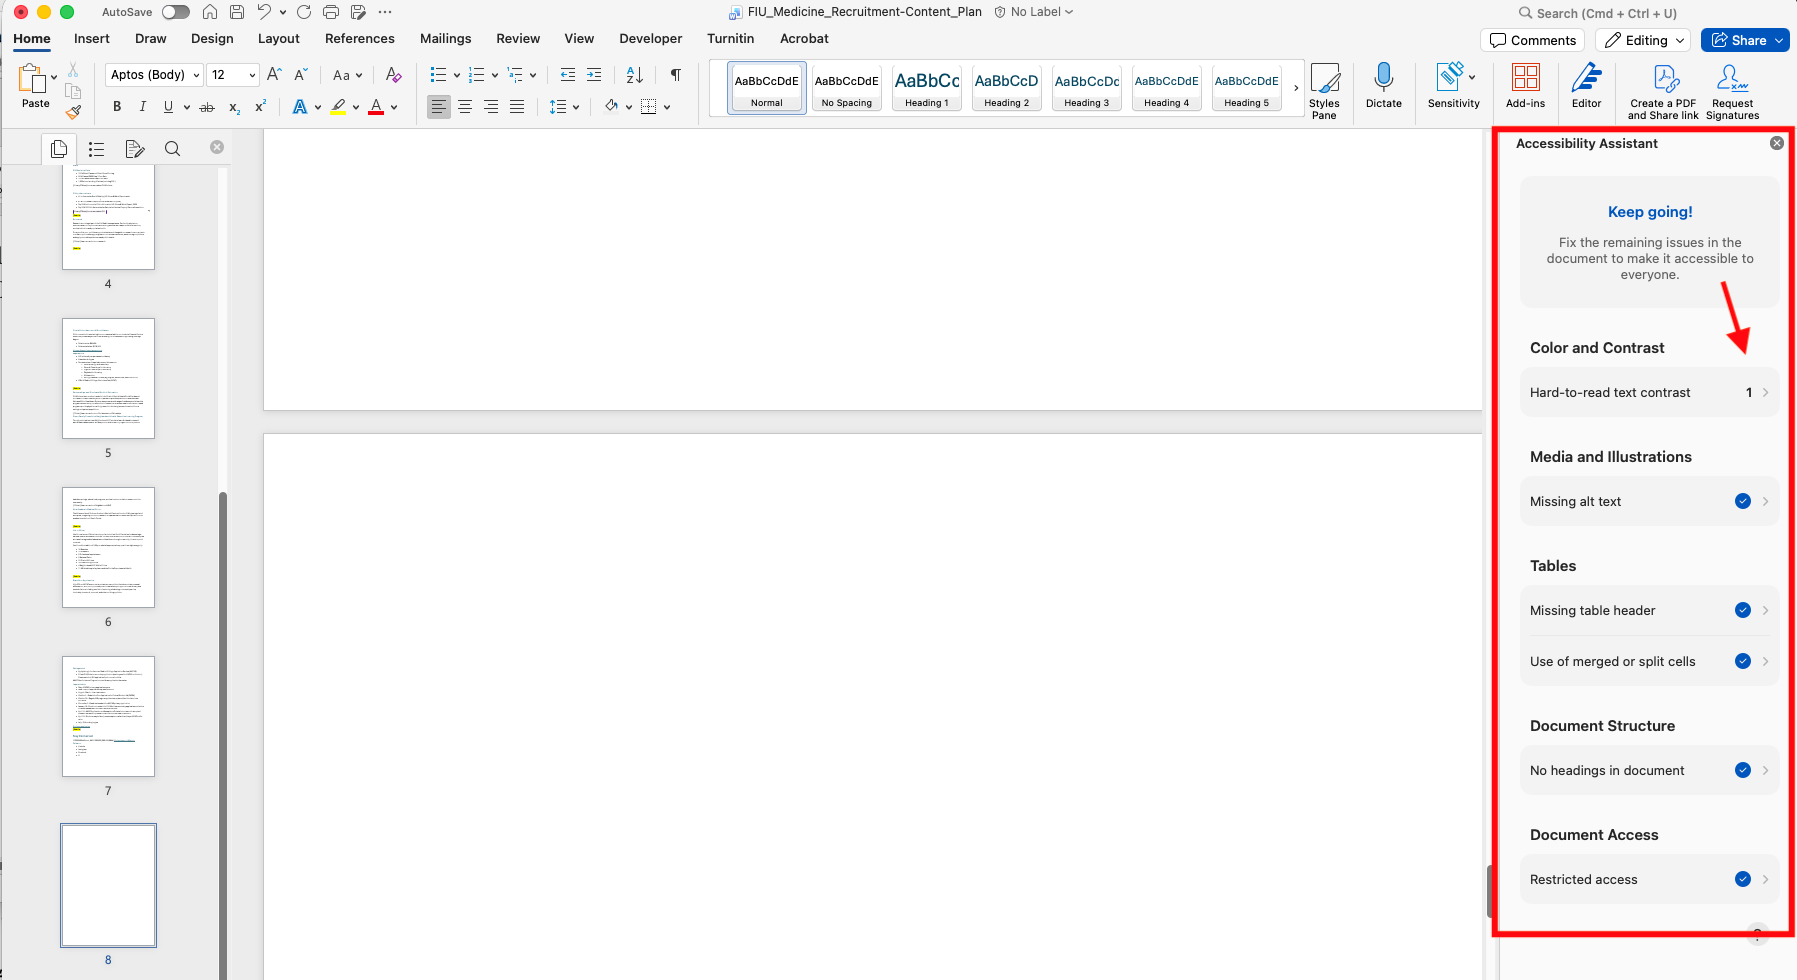
Task: Center align the text
Action: tap(465, 107)
